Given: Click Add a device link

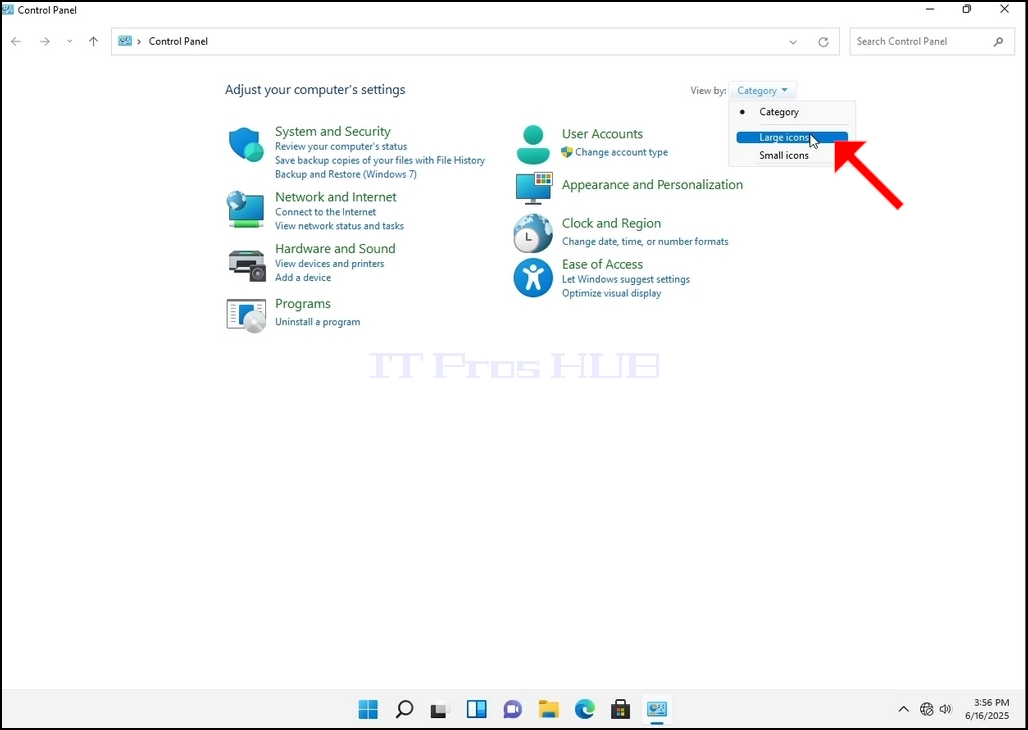Looking at the screenshot, I should 303,277.
